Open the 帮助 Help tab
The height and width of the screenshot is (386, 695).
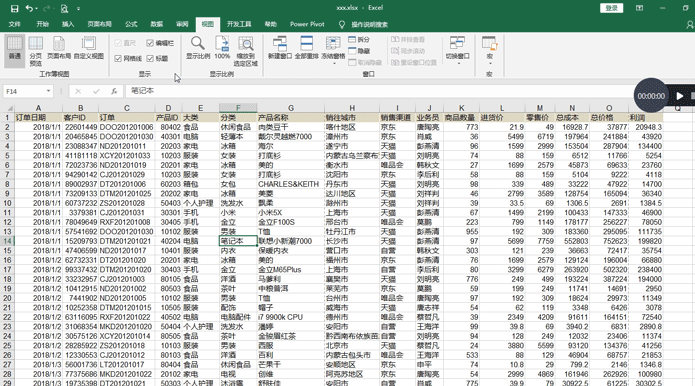pyautogui.click(x=270, y=24)
